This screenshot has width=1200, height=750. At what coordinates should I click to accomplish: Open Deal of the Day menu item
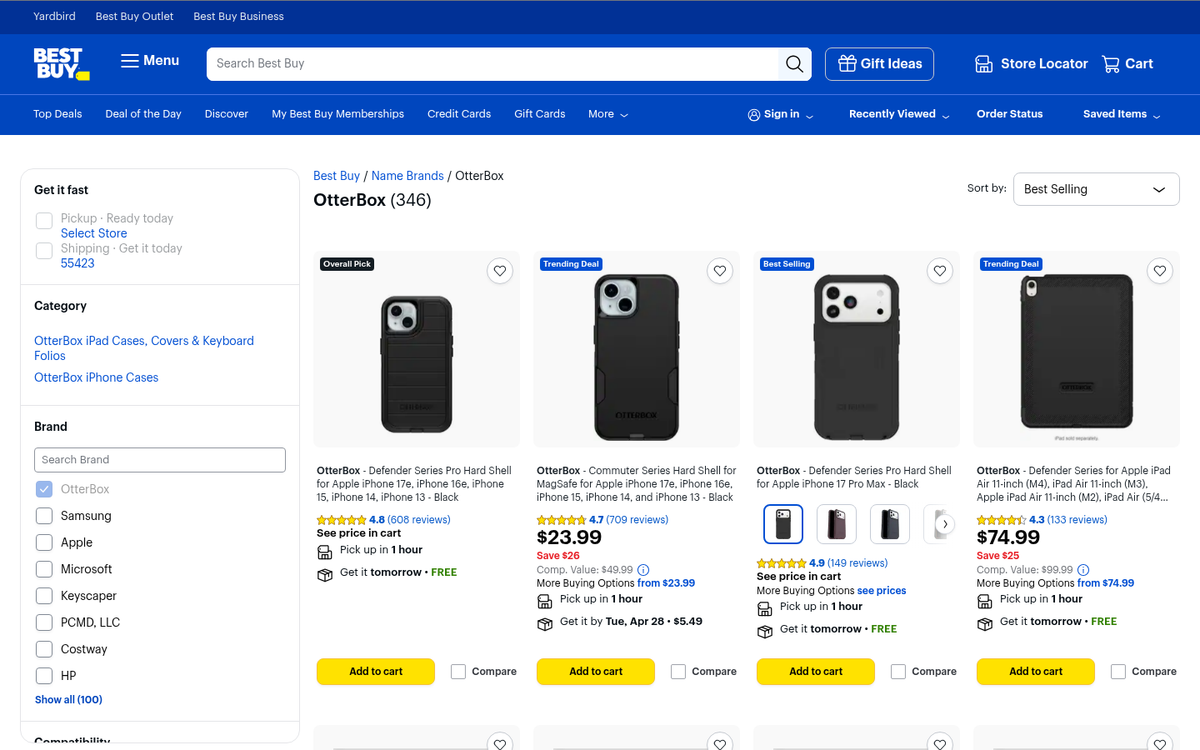tap(143, 114)
